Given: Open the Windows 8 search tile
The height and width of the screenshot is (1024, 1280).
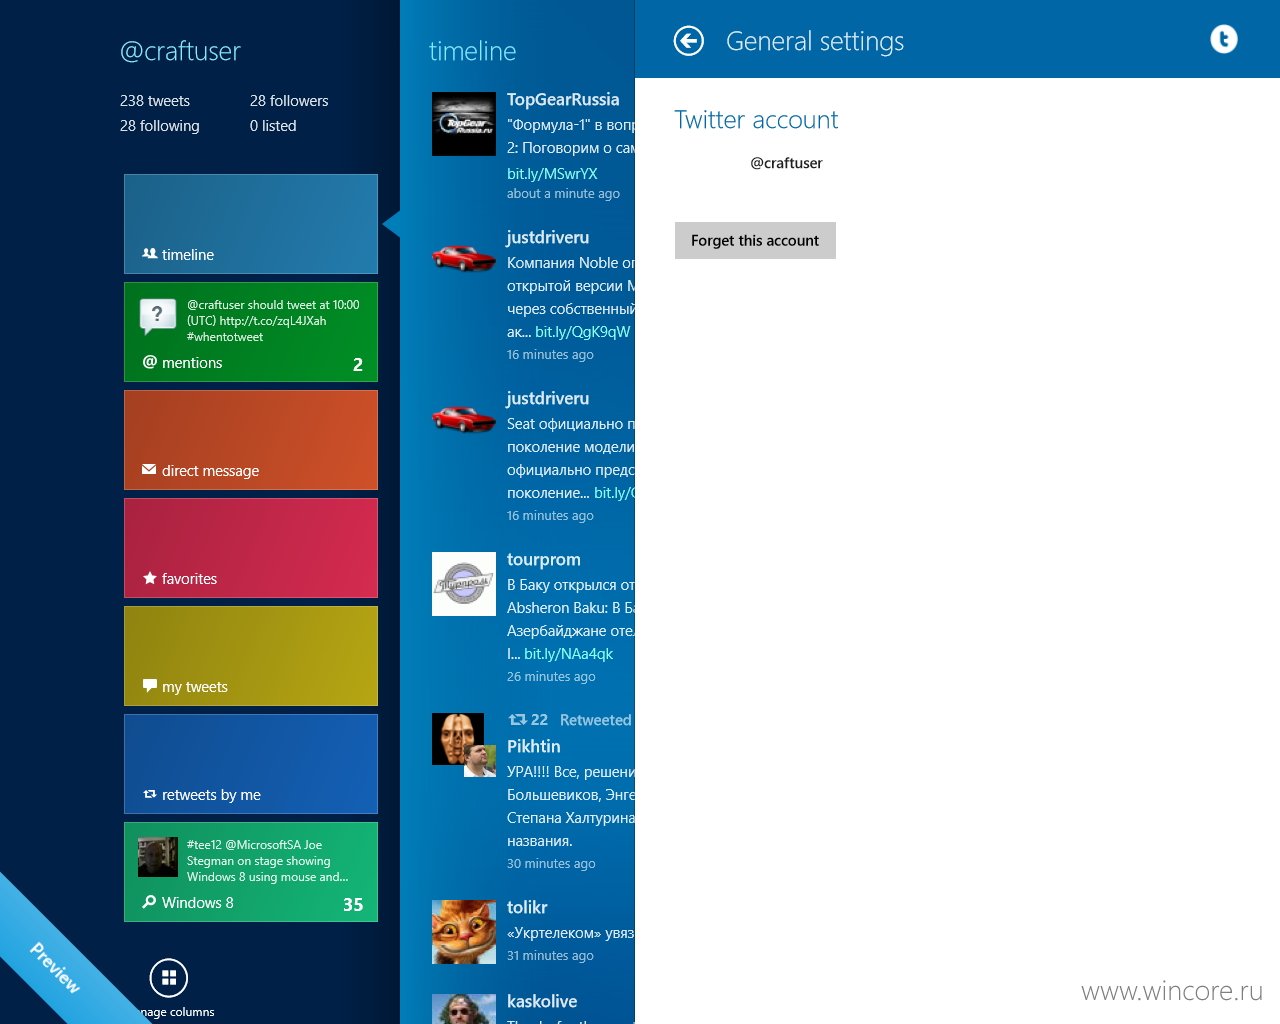Looking at the screenshot, I should [x=251, y=872].
